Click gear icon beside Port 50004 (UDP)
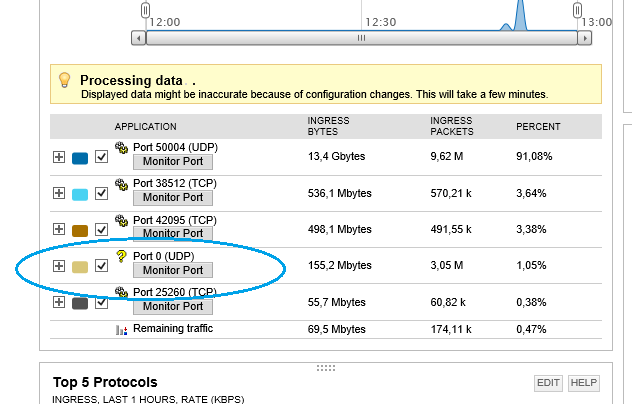This screenshot has height=404, width=632. point(121,148)
